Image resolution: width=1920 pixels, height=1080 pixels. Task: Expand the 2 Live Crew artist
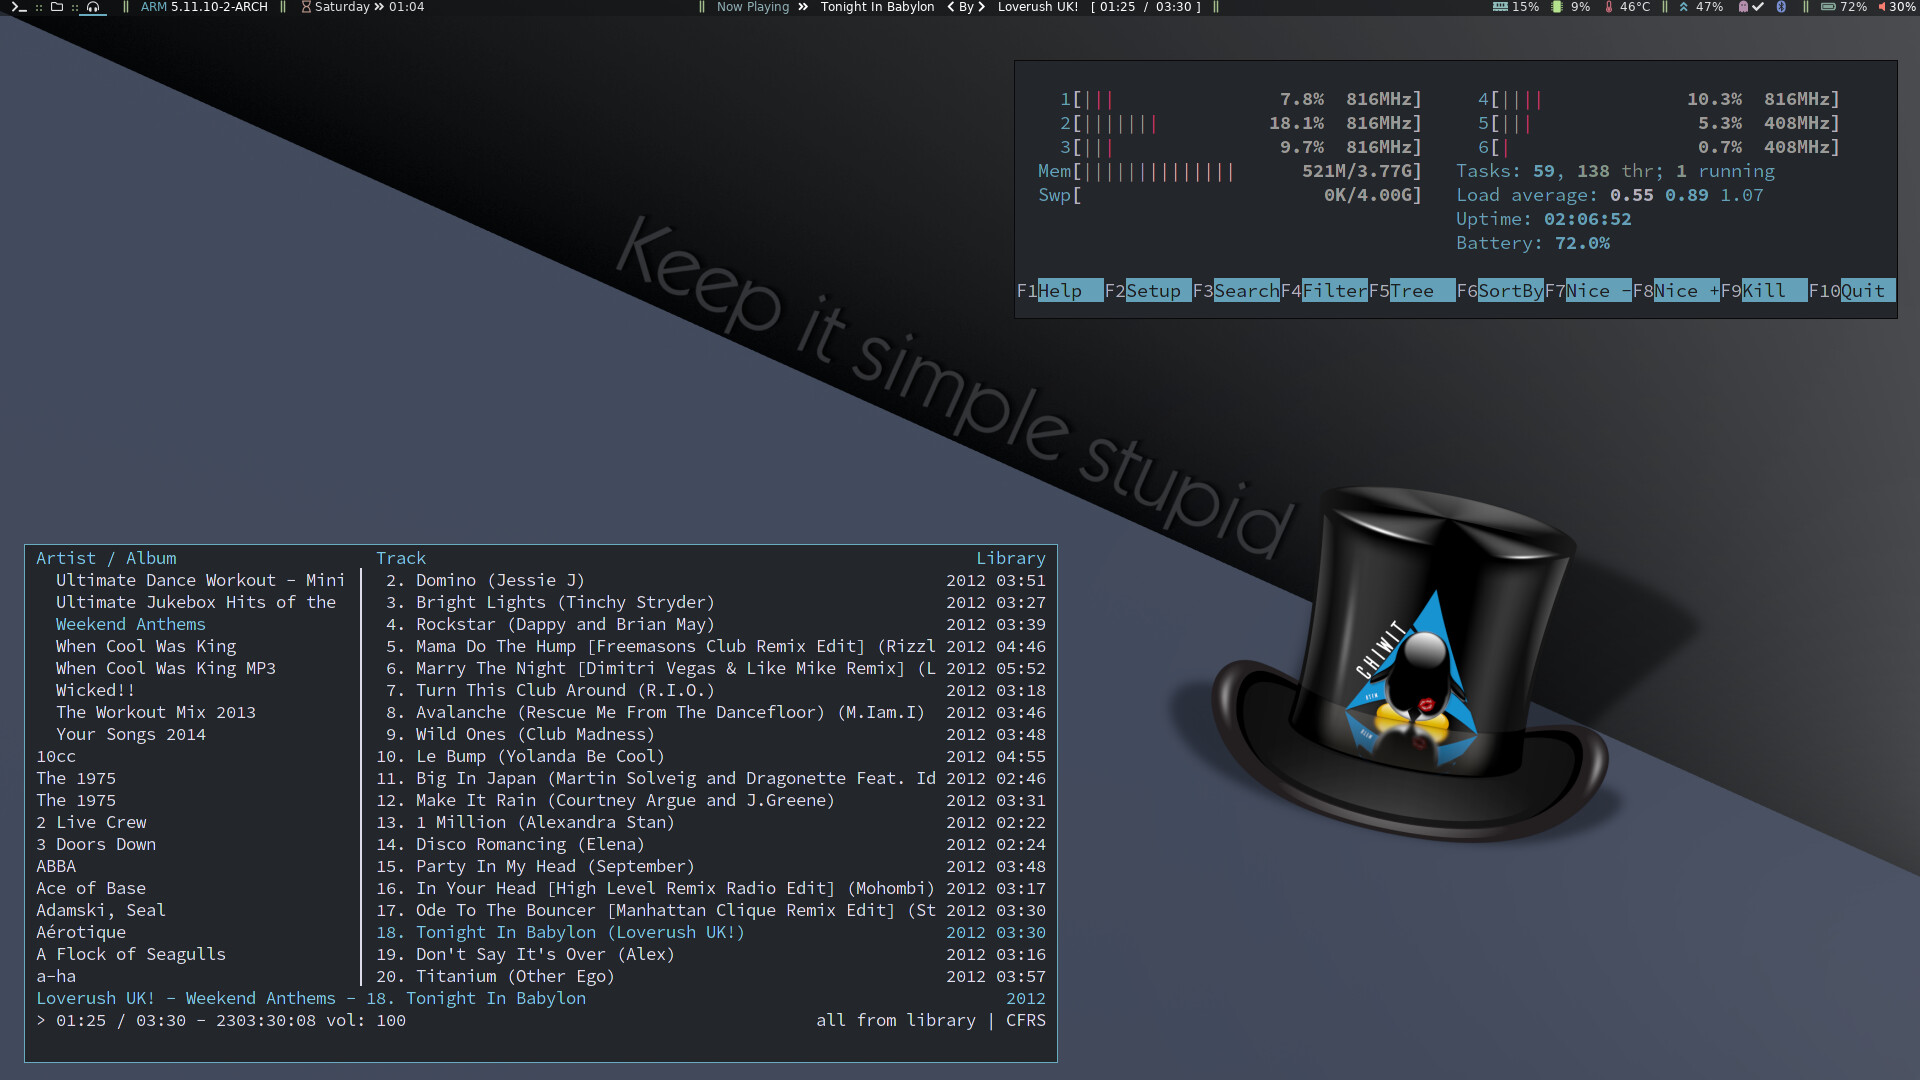click(x=92, y=823)
